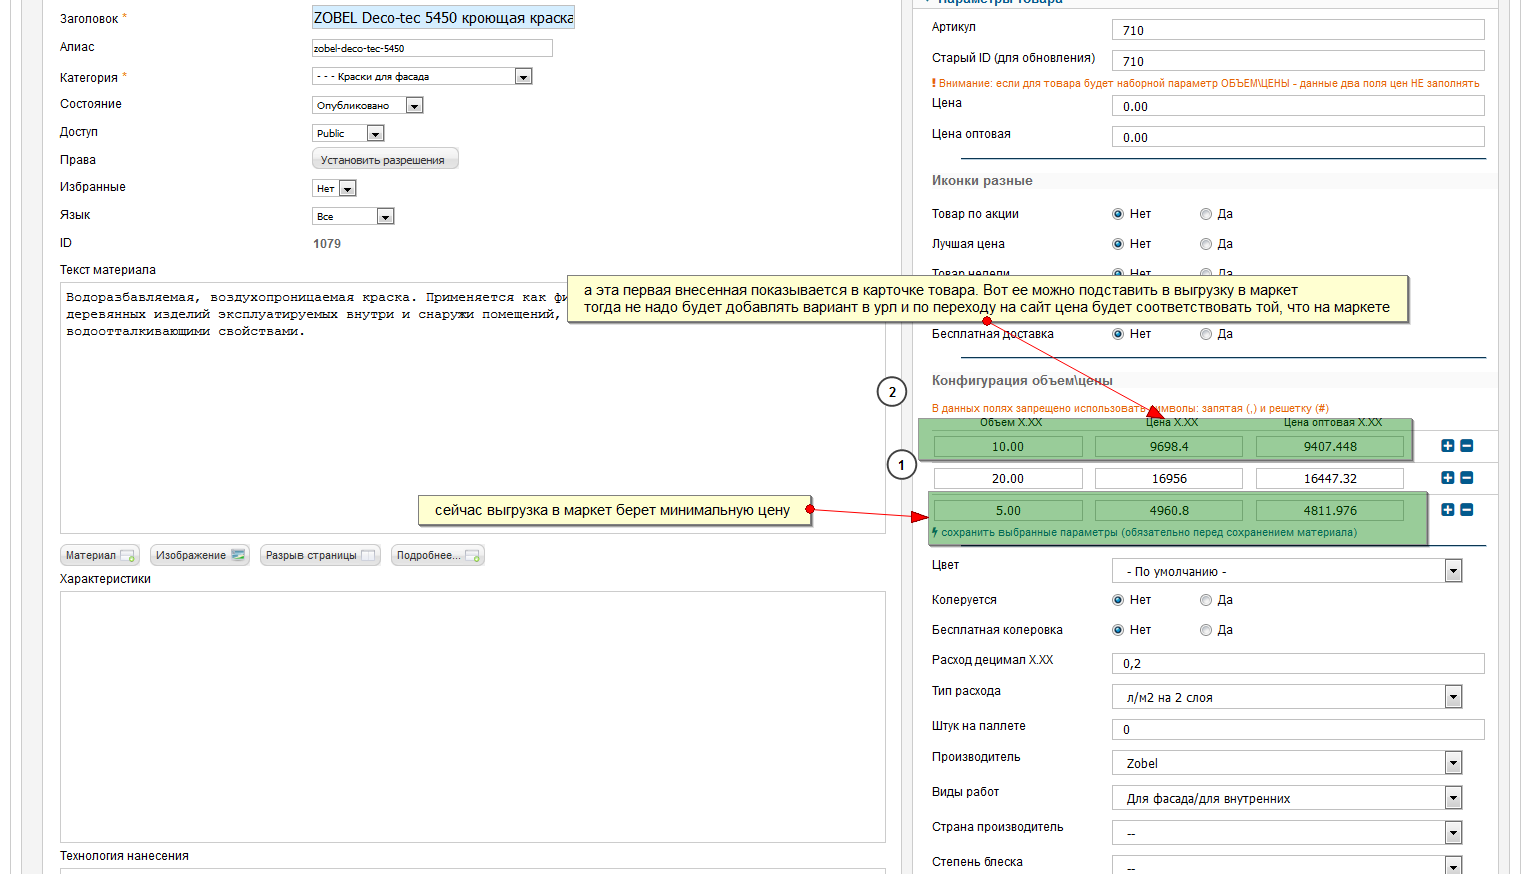Select Нет for Лучшая цена

pos(1118,244)
